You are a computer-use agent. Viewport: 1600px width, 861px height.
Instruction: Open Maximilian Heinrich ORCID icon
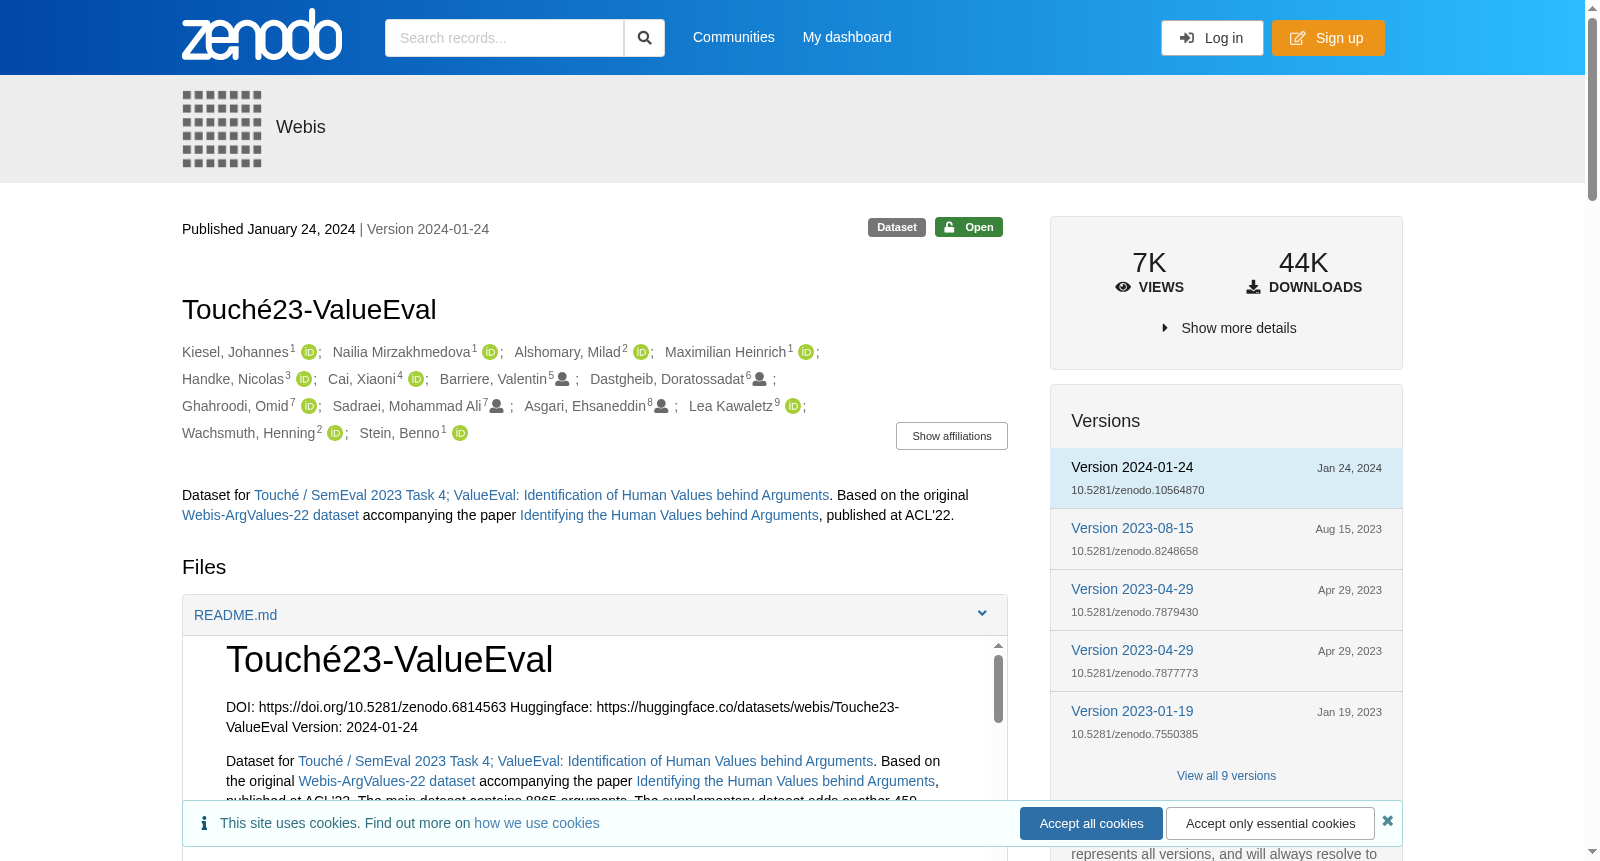tap(806, 352)
